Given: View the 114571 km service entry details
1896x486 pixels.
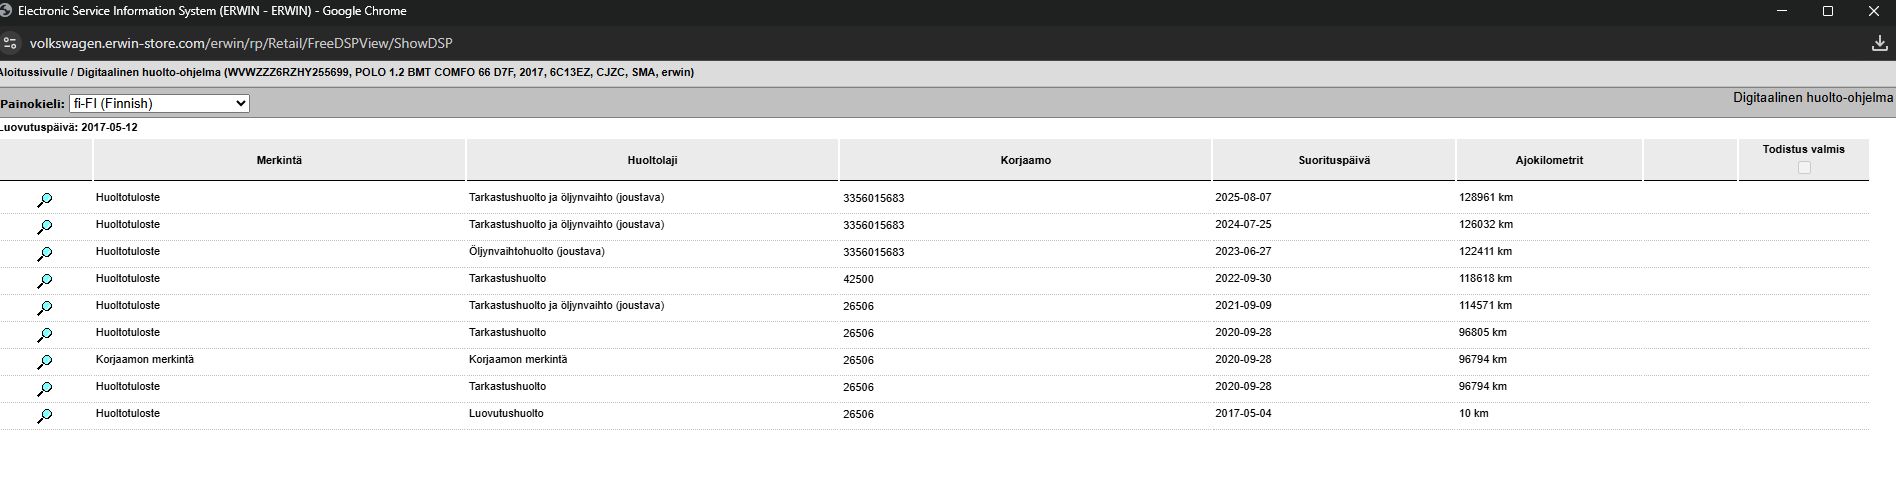Looking at the screenshot, I should [45, 308].
